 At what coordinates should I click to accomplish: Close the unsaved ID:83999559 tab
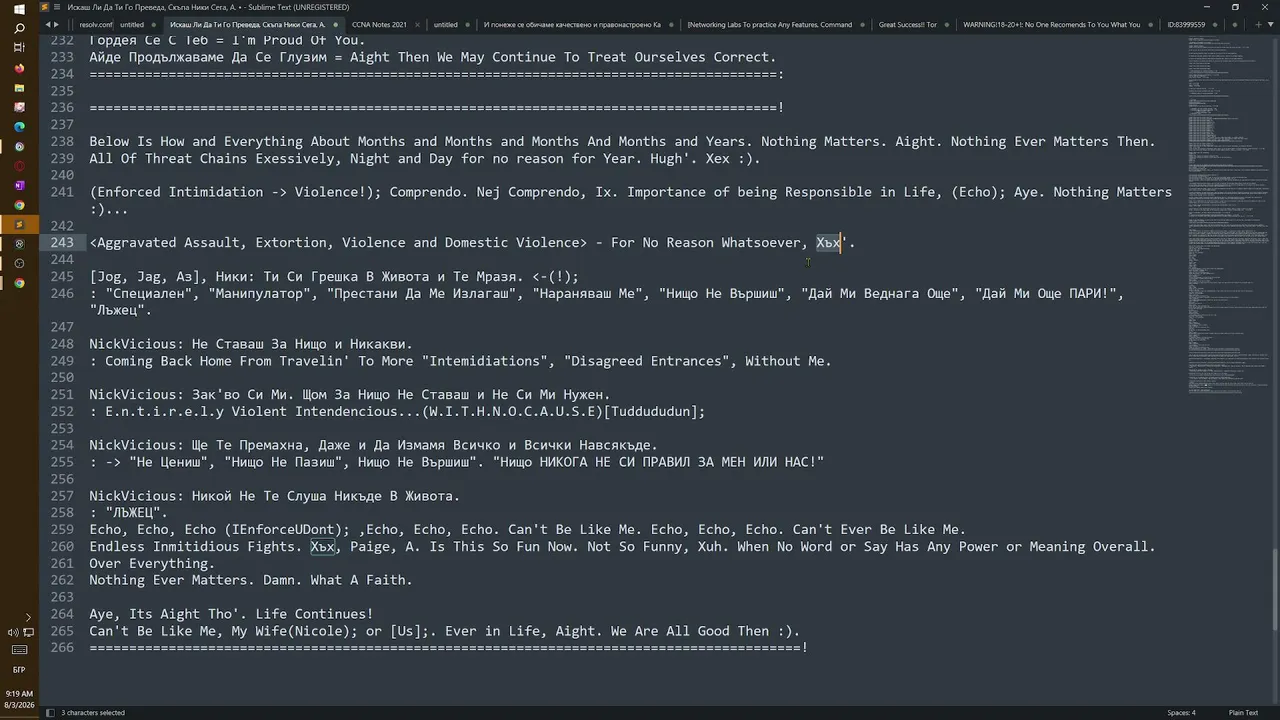(x=1215, y=24)
